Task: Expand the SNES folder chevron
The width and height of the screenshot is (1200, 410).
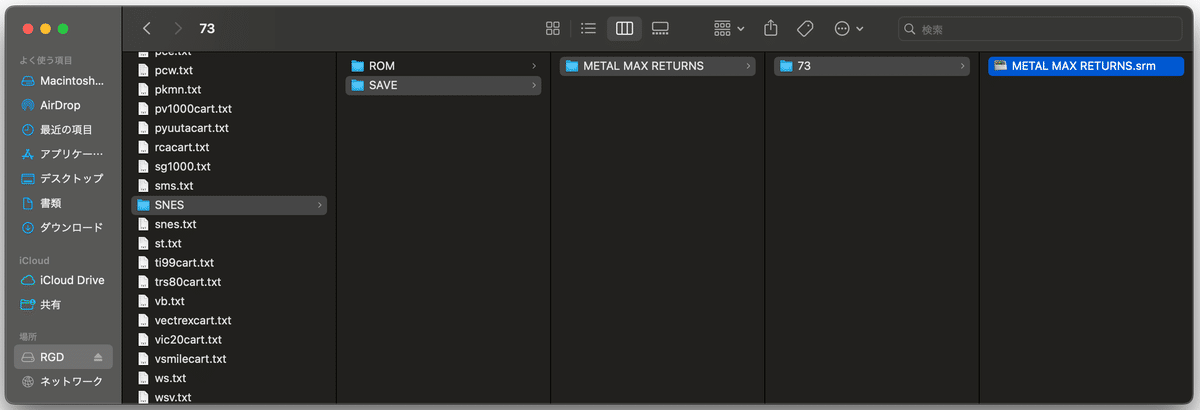Action: coord(320,205)
